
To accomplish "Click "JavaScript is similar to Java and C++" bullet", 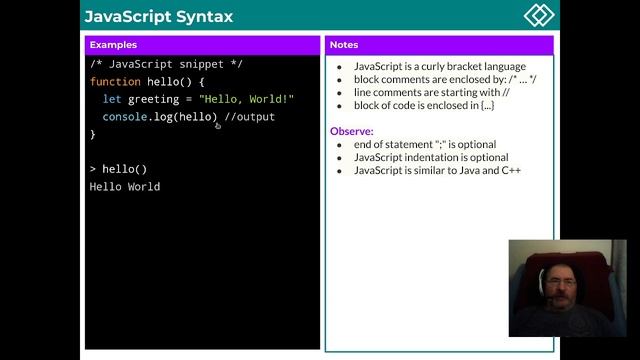I will click(x=437, y=171).
